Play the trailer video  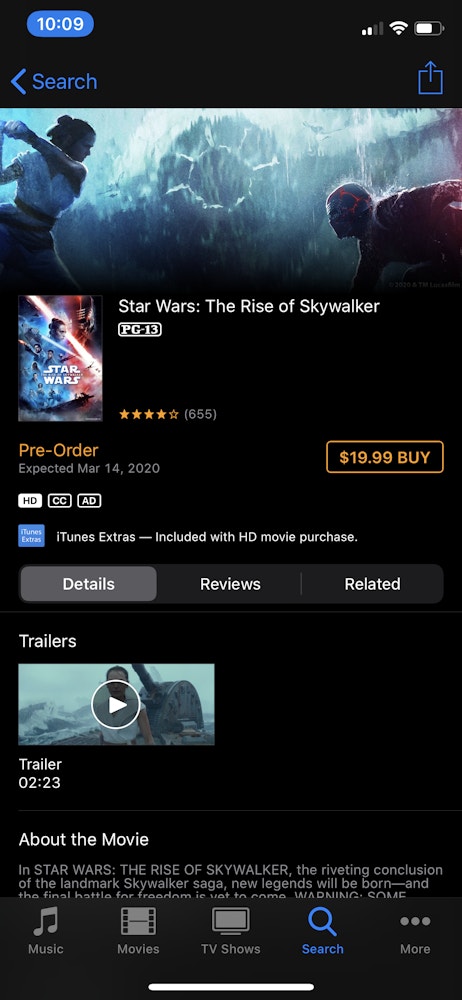point(116,704)
